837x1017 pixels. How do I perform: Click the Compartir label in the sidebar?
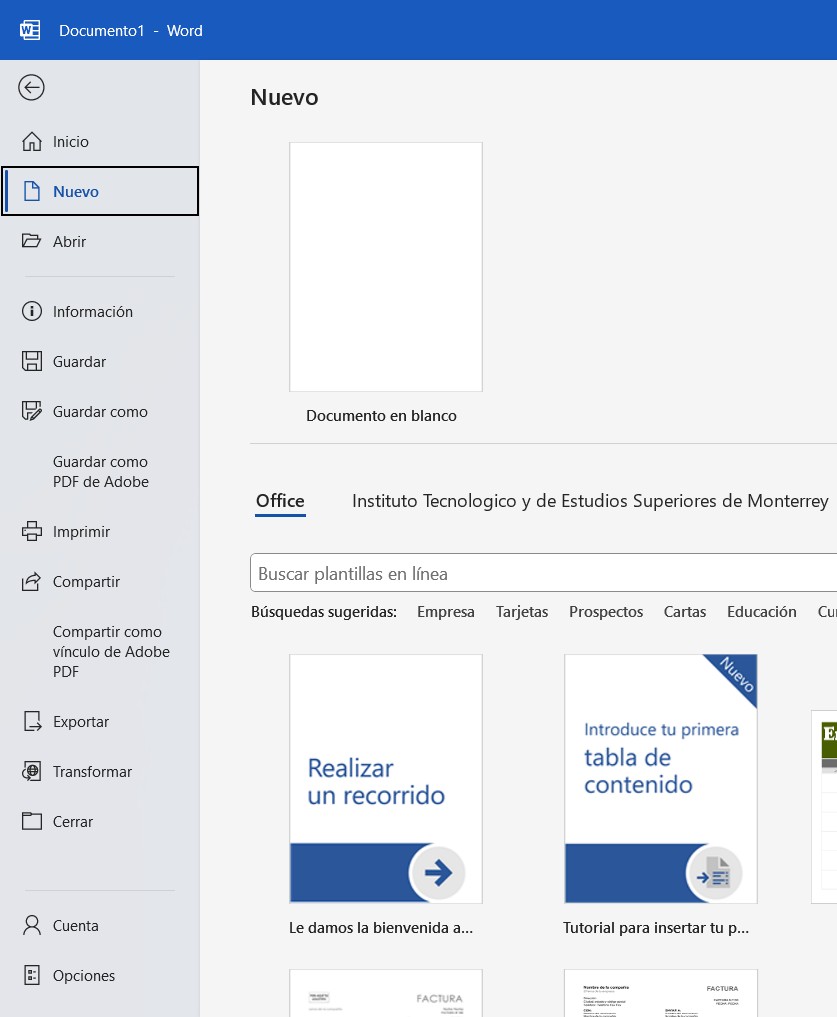pos(86,581)
